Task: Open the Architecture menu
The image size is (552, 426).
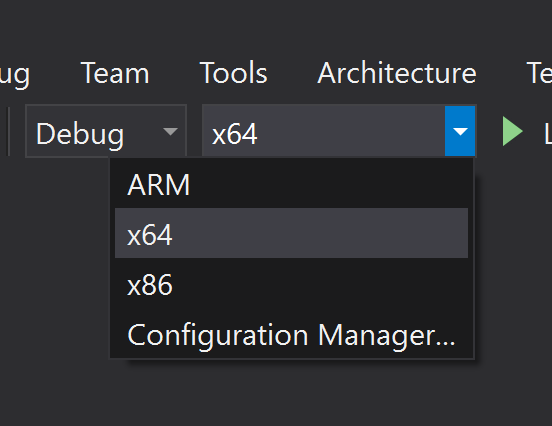Action: tap(397, 73)
